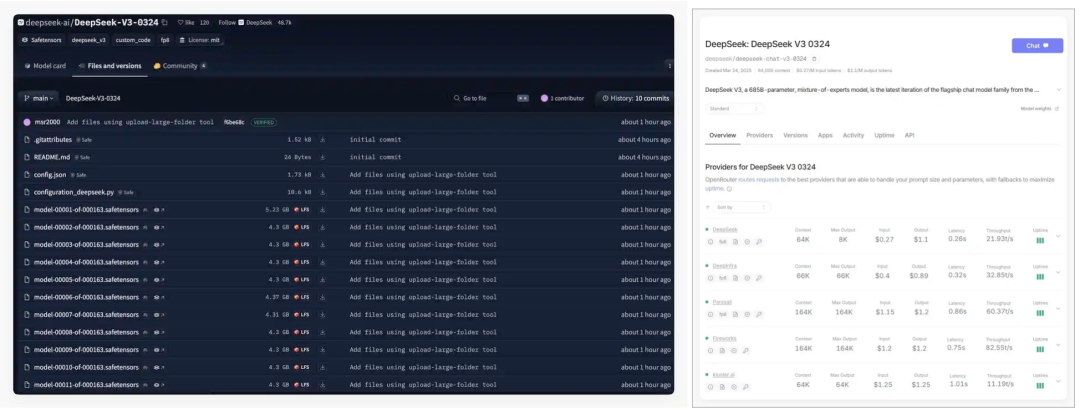
Task: Copy the deepseek/deepseek-chat-v3-0324 slug in OpenRouter
Action: click(814, 59)
